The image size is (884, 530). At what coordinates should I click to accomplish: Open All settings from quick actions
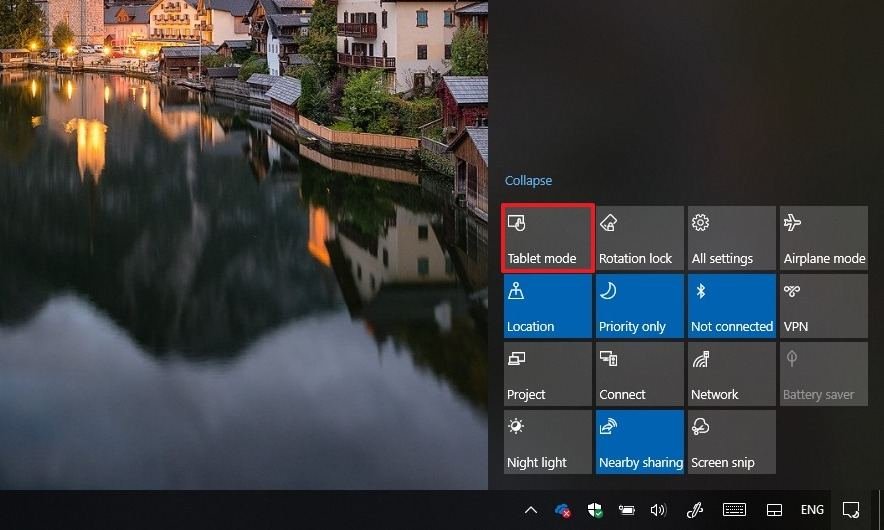click(731, 238)
